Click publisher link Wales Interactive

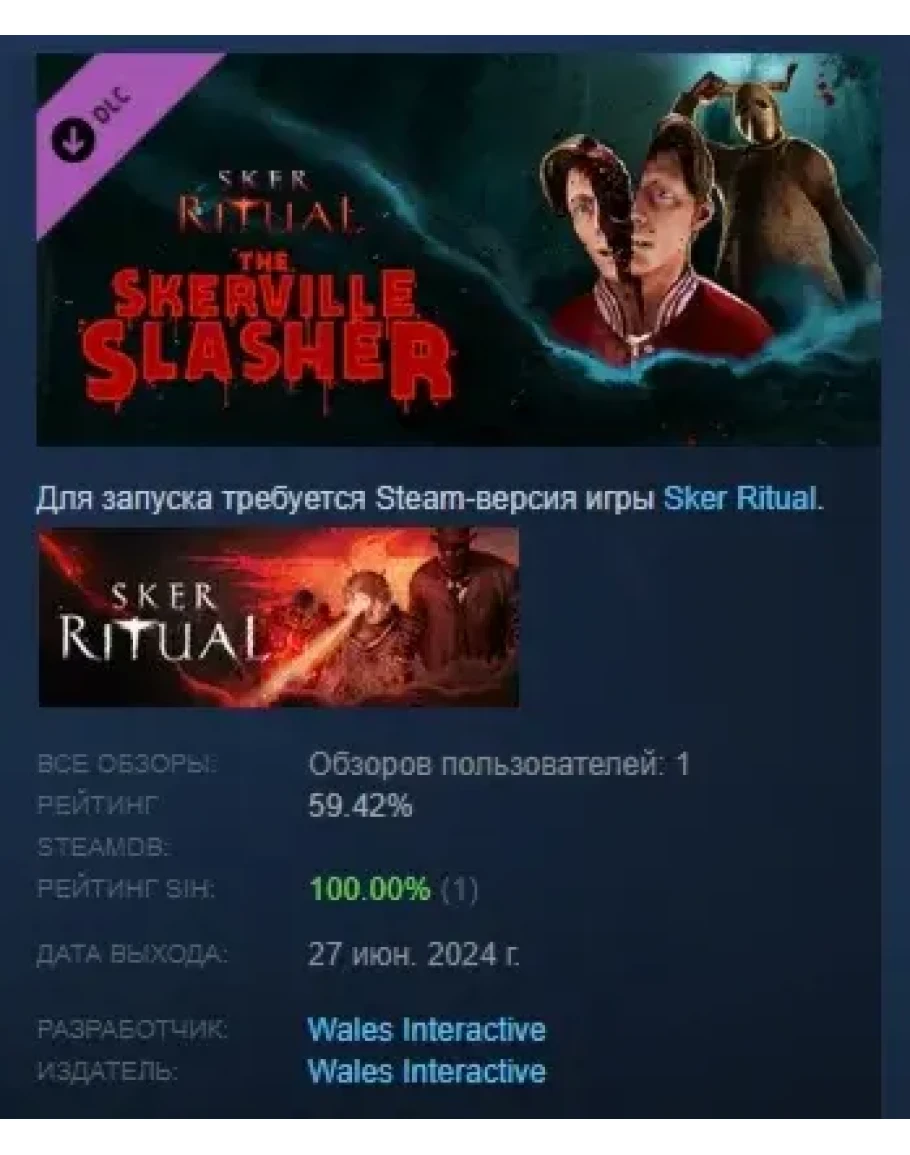(x=426, y=1071)
